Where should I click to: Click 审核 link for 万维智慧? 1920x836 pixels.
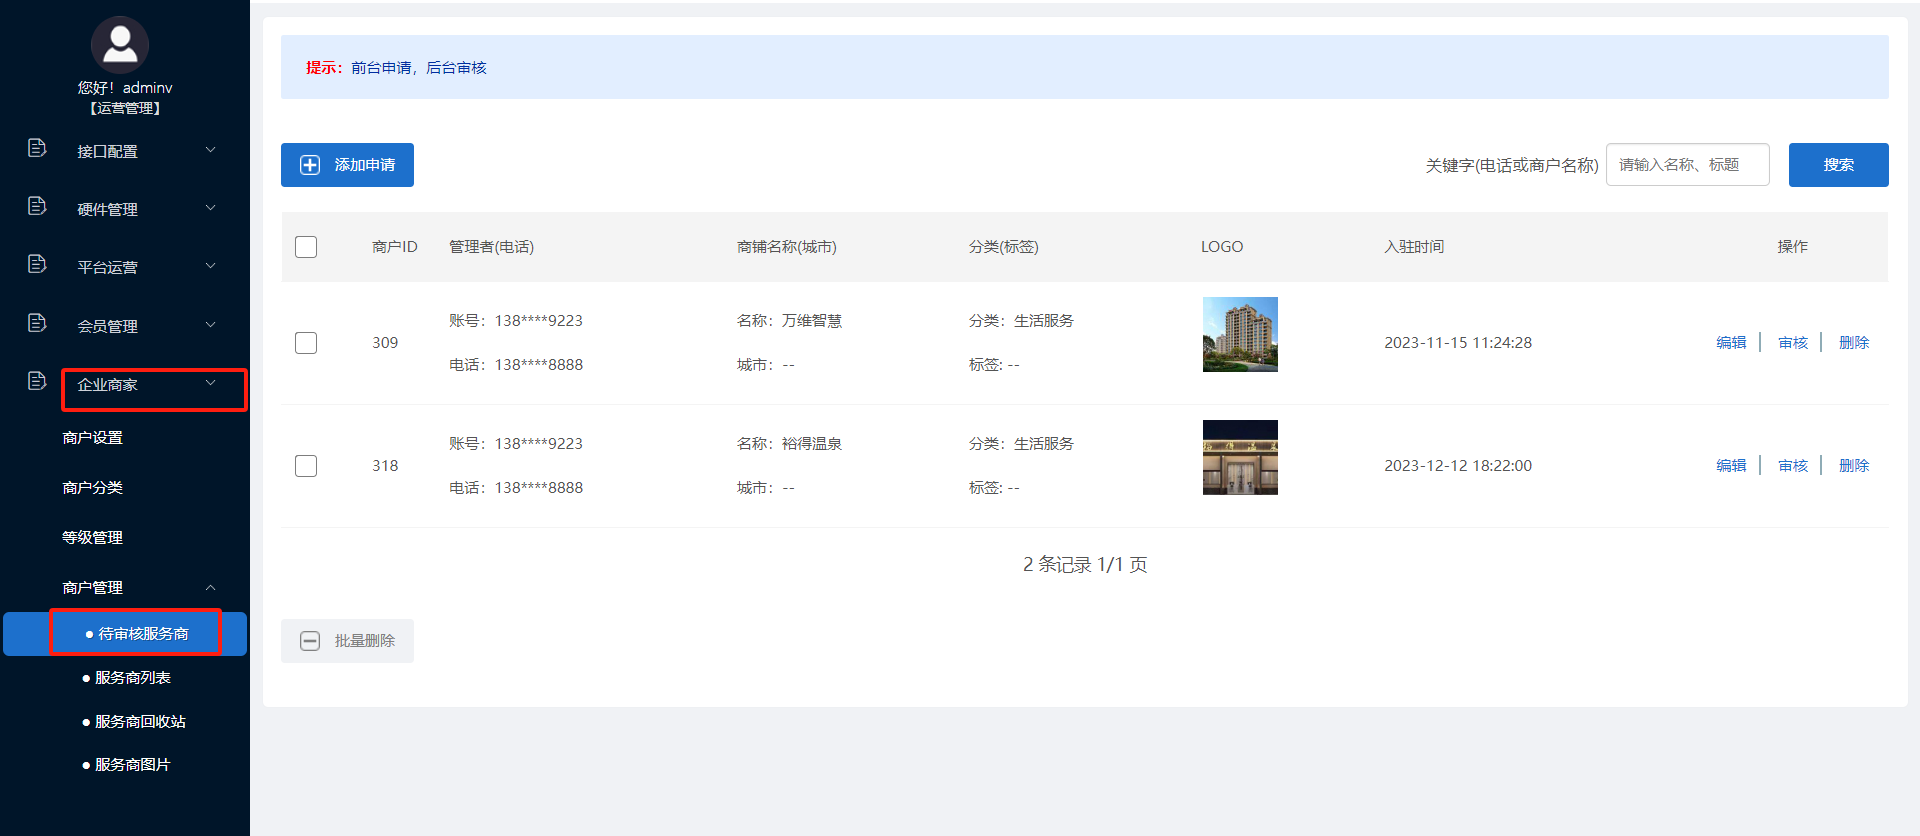pos(1792,343)
